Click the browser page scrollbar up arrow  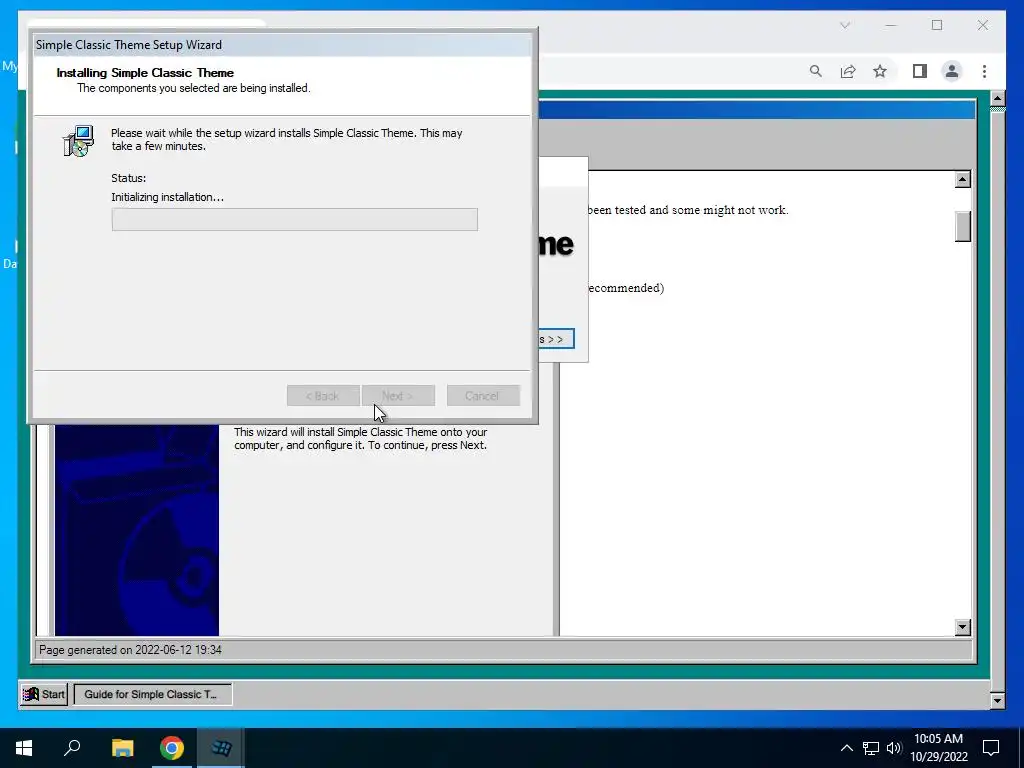tap(997, 99)
